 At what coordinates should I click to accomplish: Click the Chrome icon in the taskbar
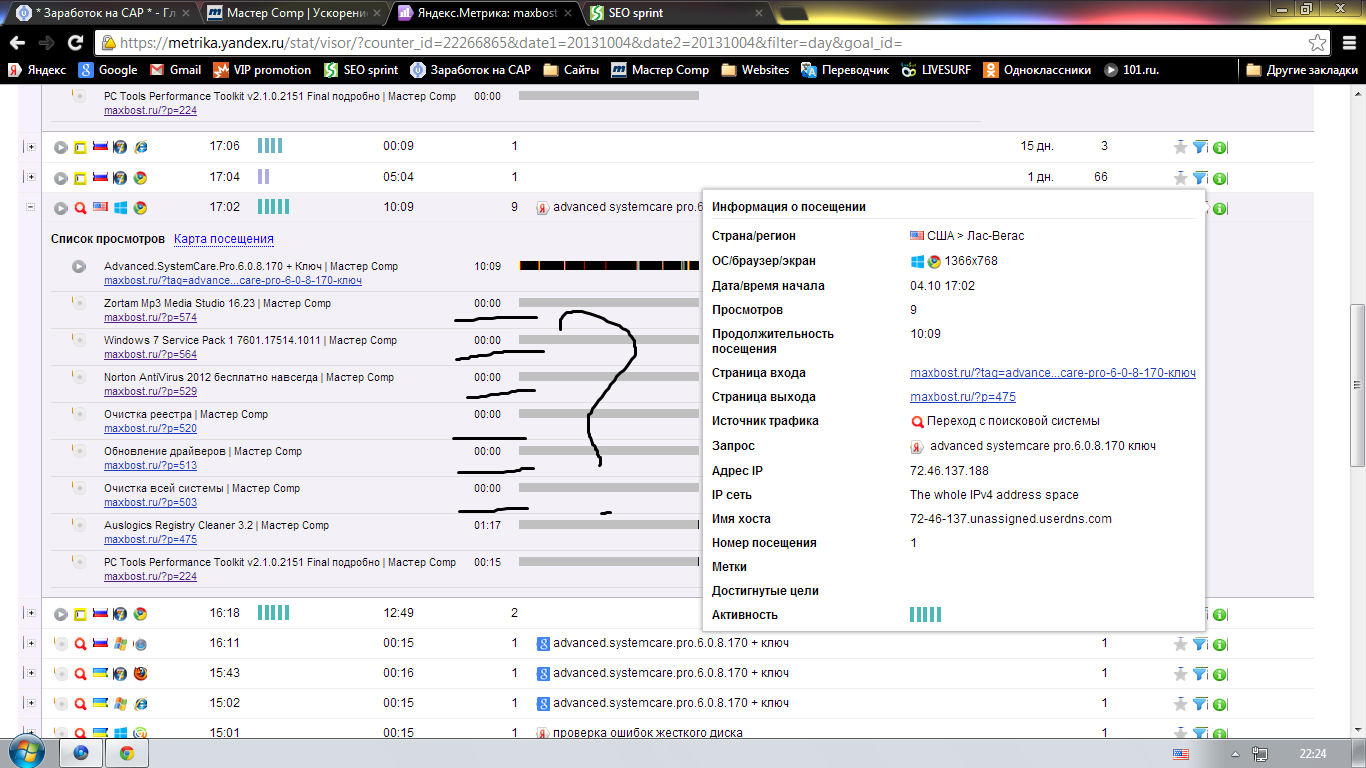click(x=127, y=753)
